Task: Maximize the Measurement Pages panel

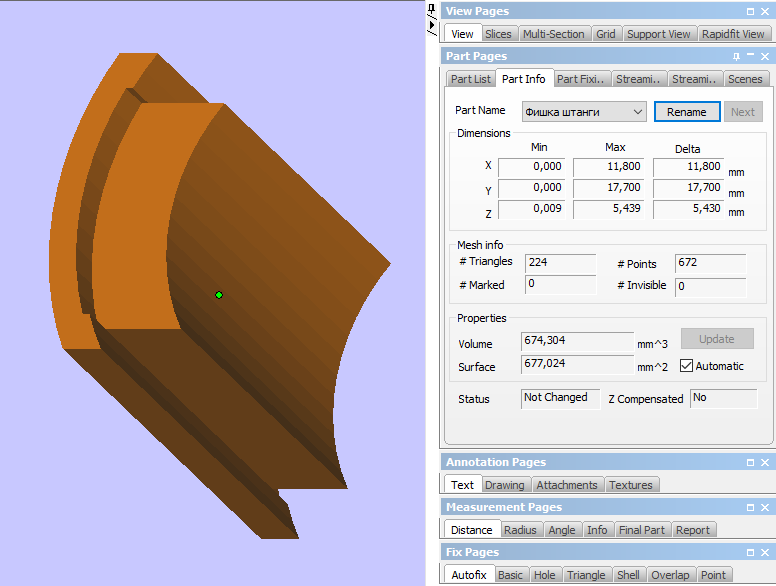Action: tap(751, 507)
